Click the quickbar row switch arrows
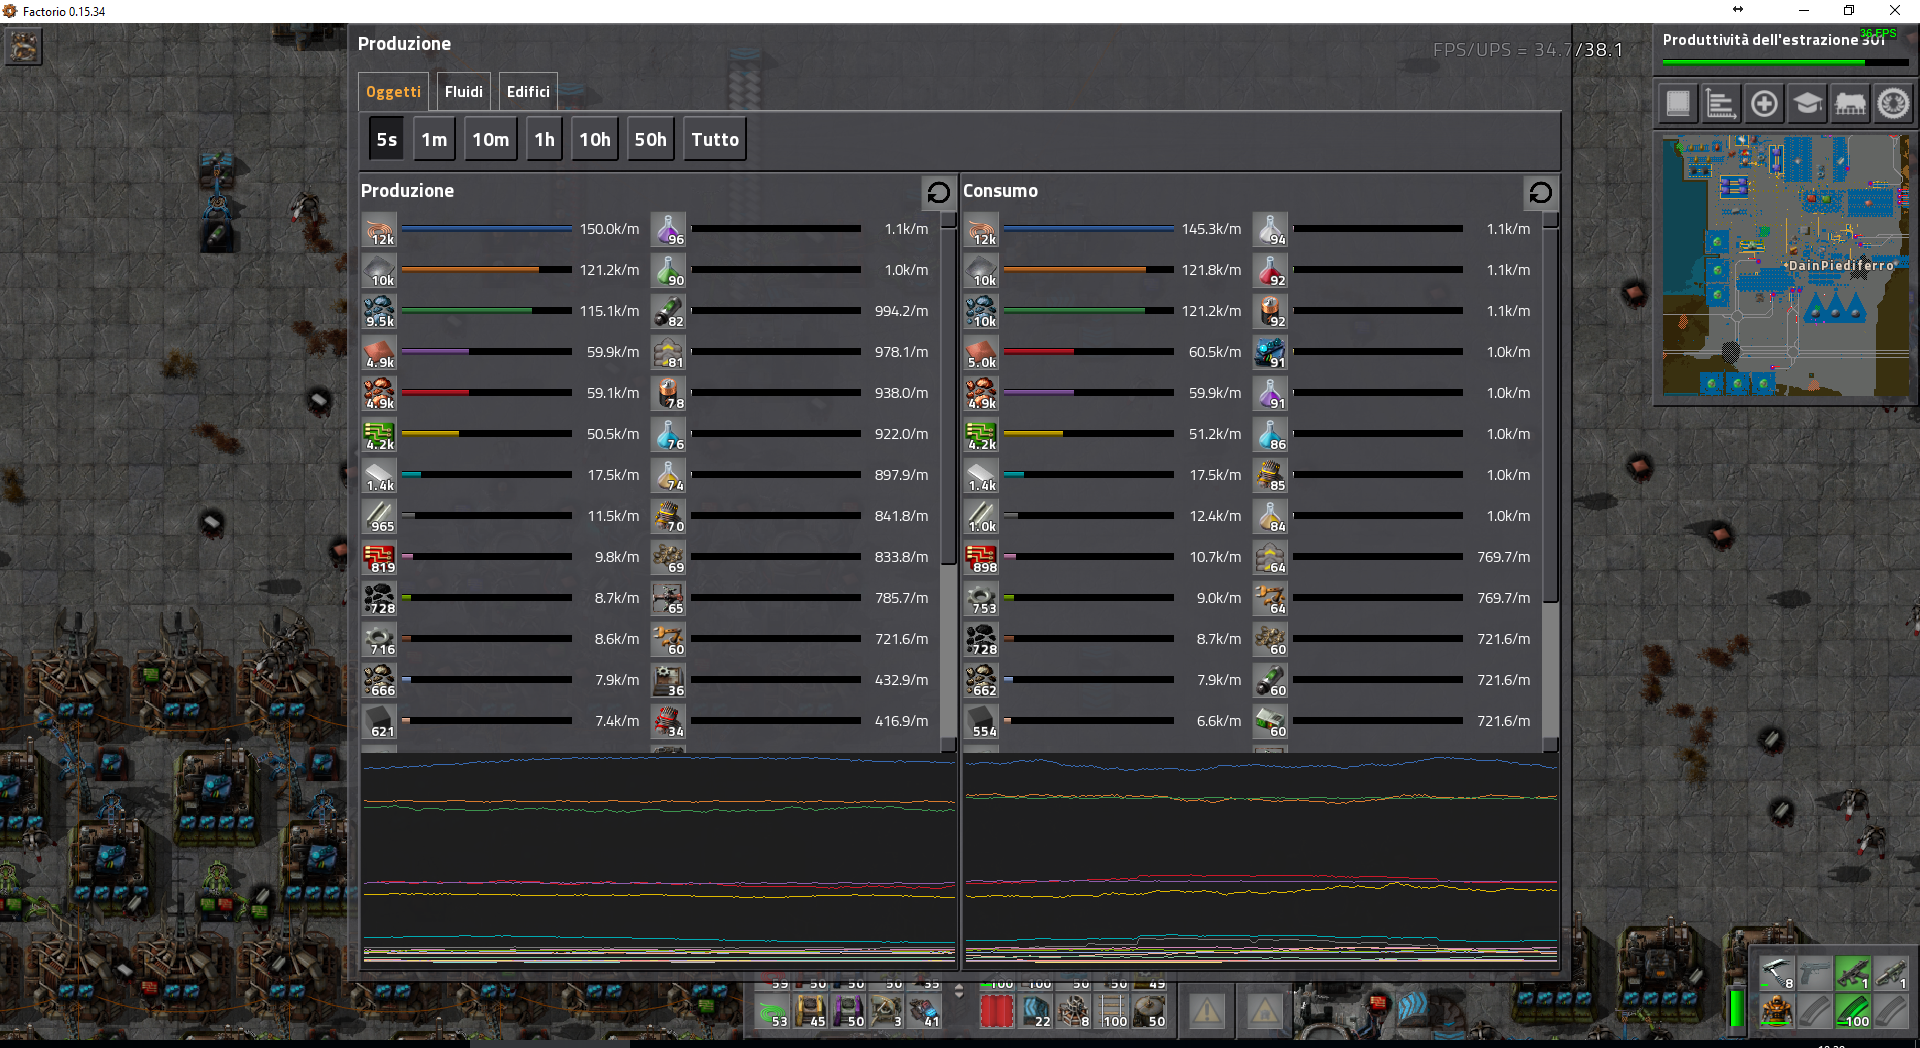Viewport: 1920px width, 1048px height. point(959,991)
